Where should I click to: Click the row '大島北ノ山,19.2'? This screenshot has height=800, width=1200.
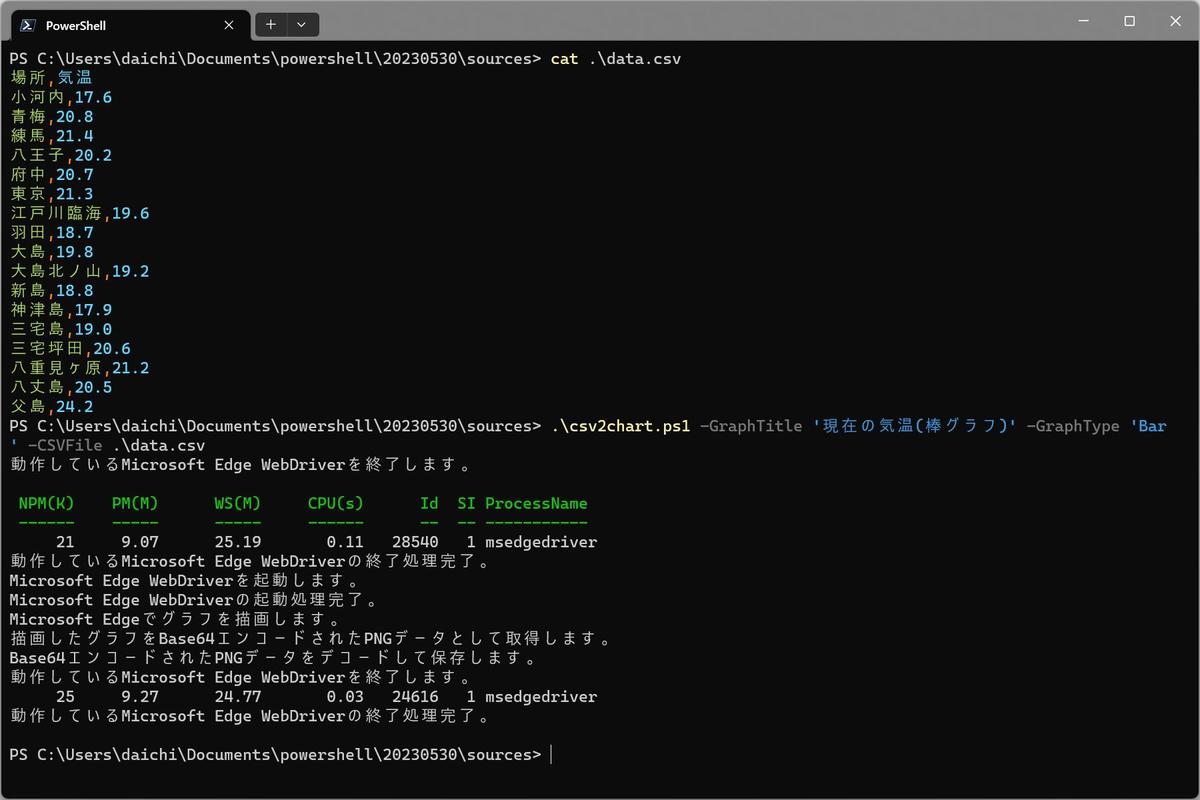click(x=80, y=271)
